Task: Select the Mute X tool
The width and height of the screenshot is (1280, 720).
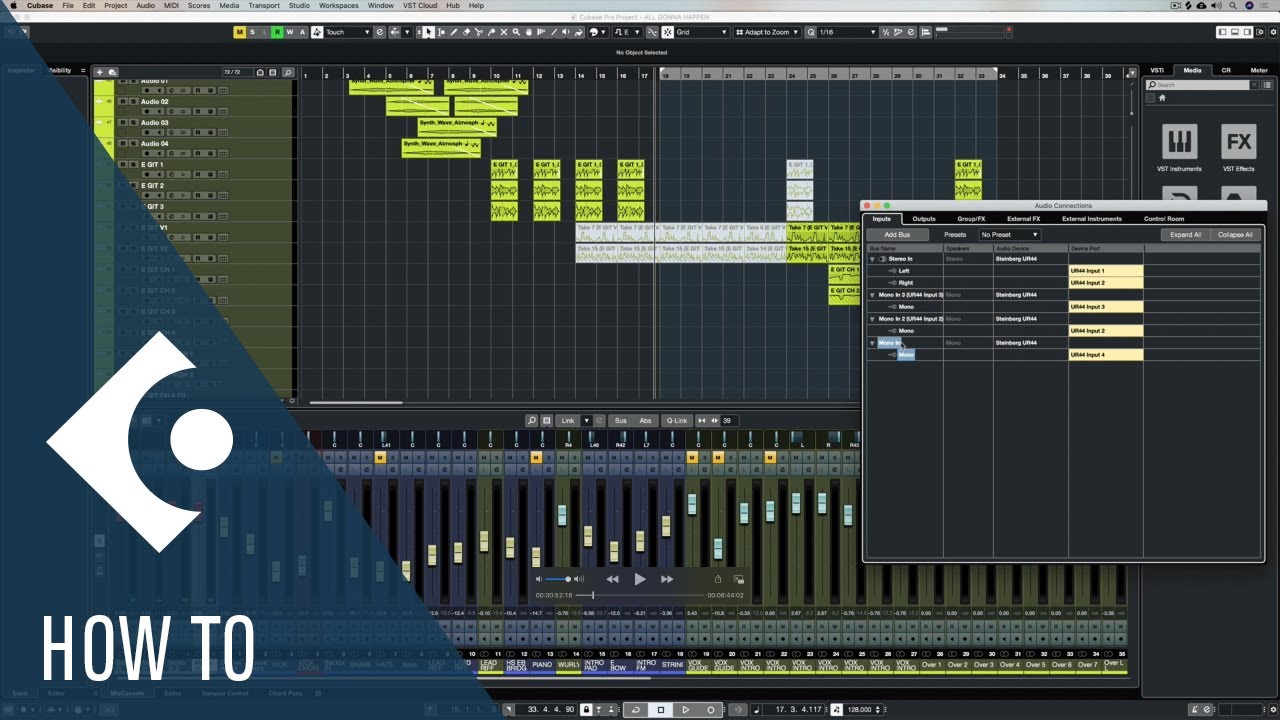Action: click(x=504, y=32)
